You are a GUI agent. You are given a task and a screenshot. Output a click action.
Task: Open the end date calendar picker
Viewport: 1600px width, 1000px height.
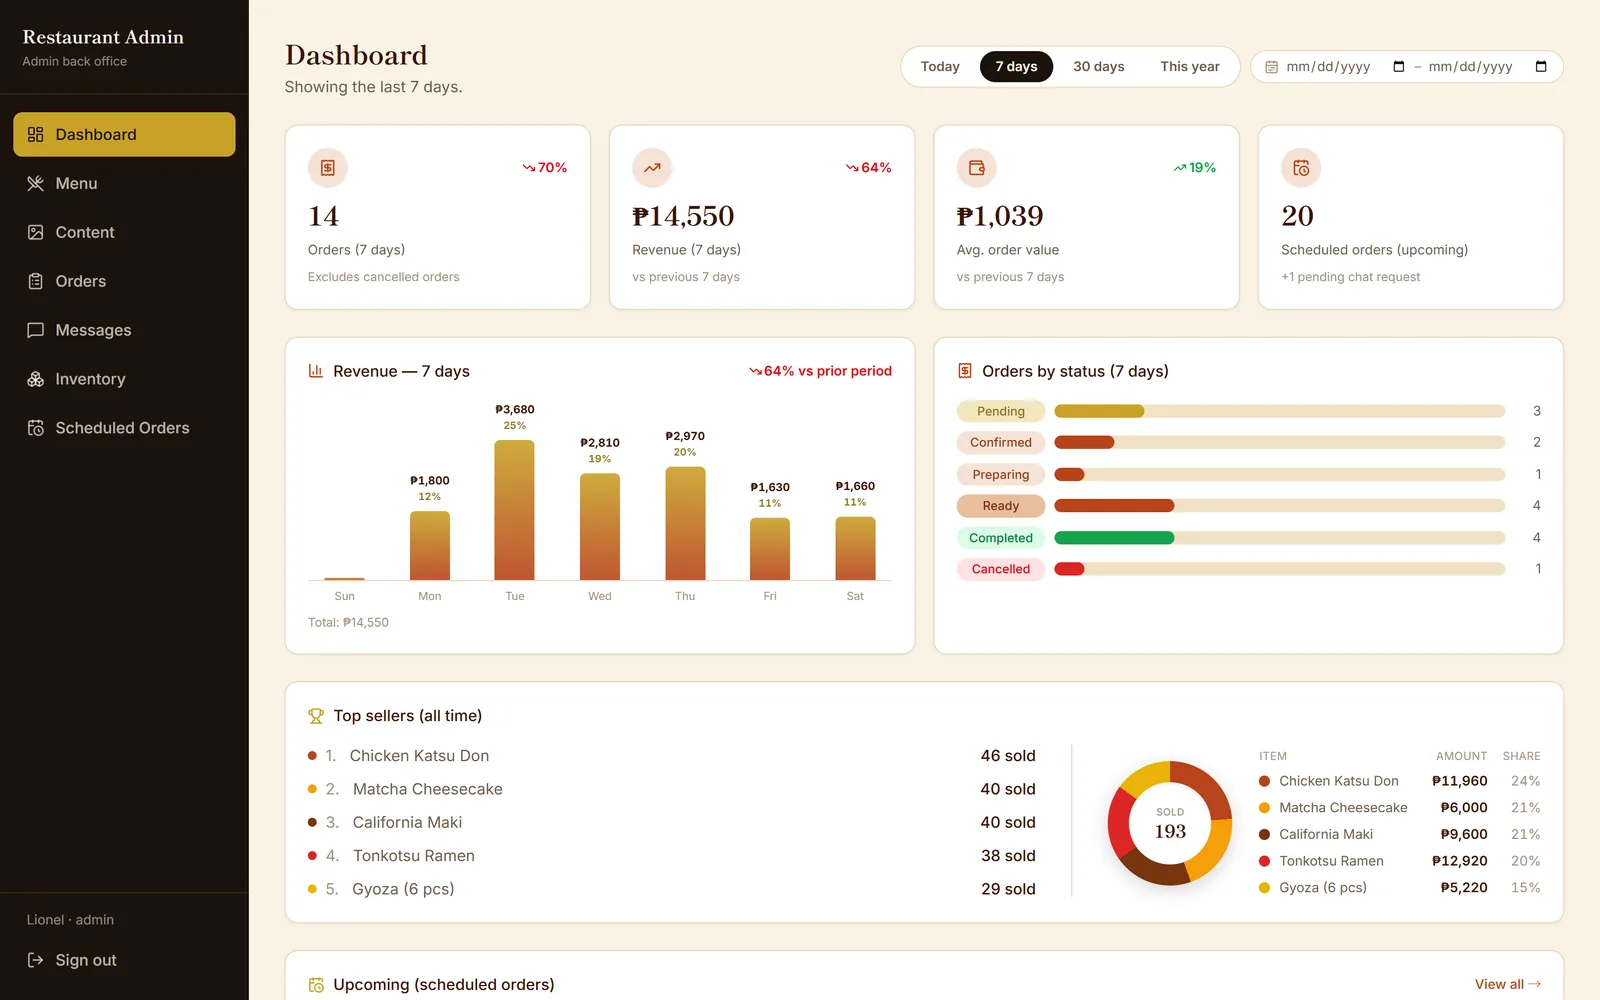point(1541,67)
